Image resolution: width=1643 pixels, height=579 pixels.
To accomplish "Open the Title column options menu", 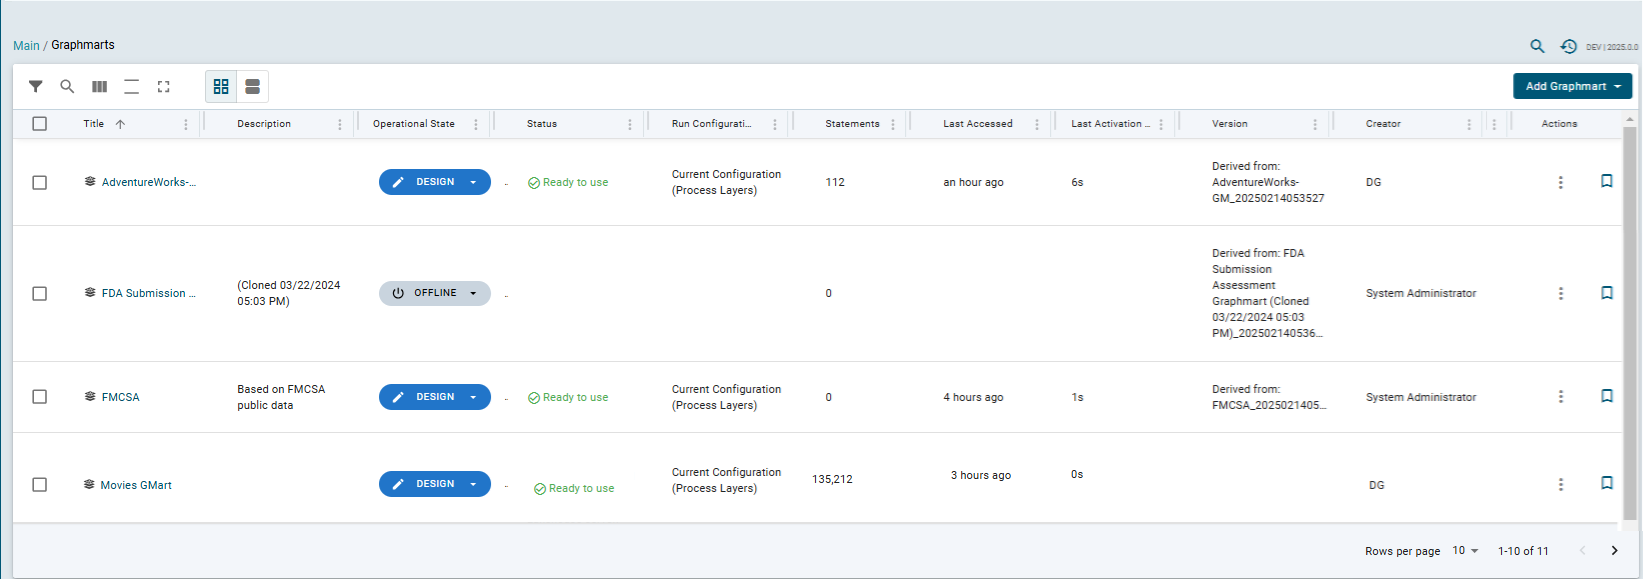I will click(x=186, y=125).
